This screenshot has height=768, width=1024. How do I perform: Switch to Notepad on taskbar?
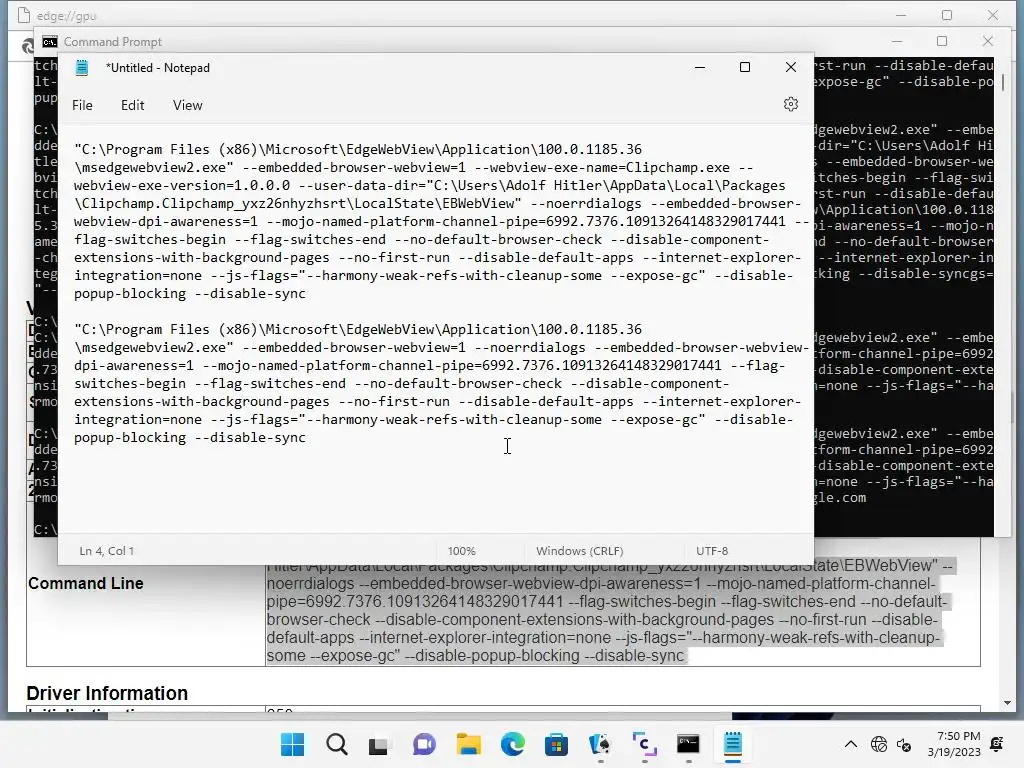pos(733,744)
